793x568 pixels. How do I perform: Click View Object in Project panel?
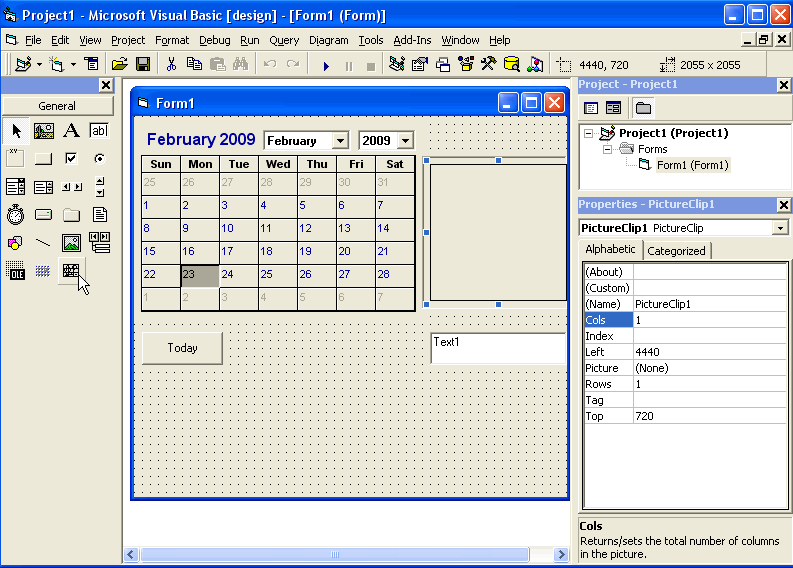click(613, 108)
